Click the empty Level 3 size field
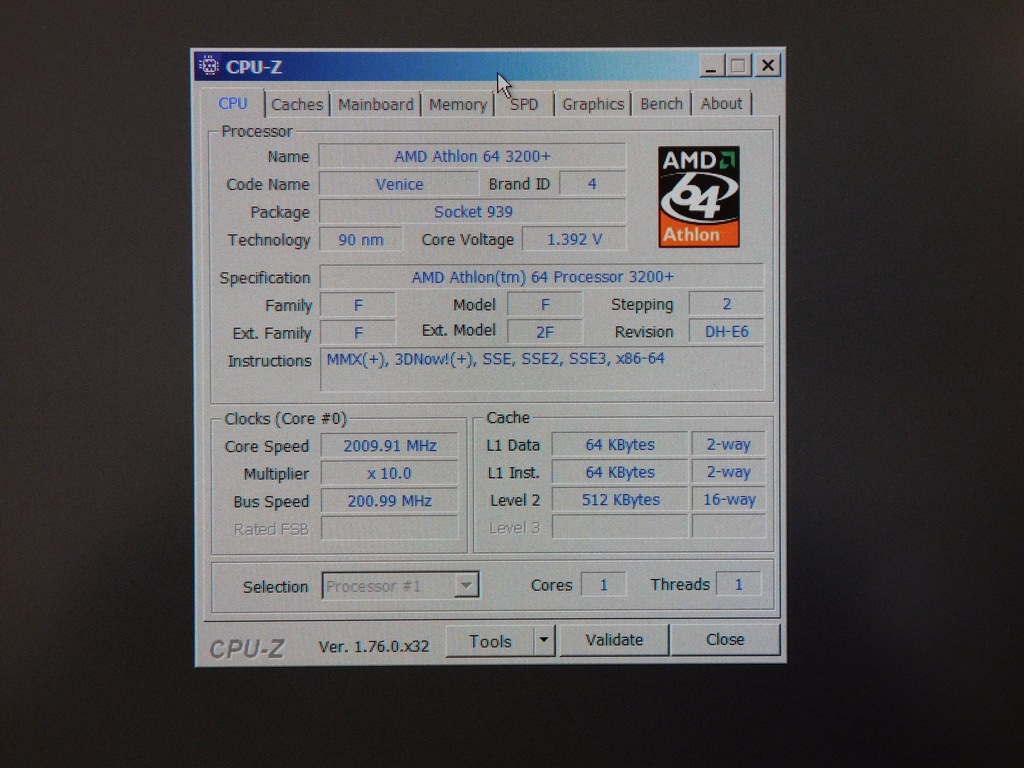The image size is (1024, 768). (x=620, y=526)
